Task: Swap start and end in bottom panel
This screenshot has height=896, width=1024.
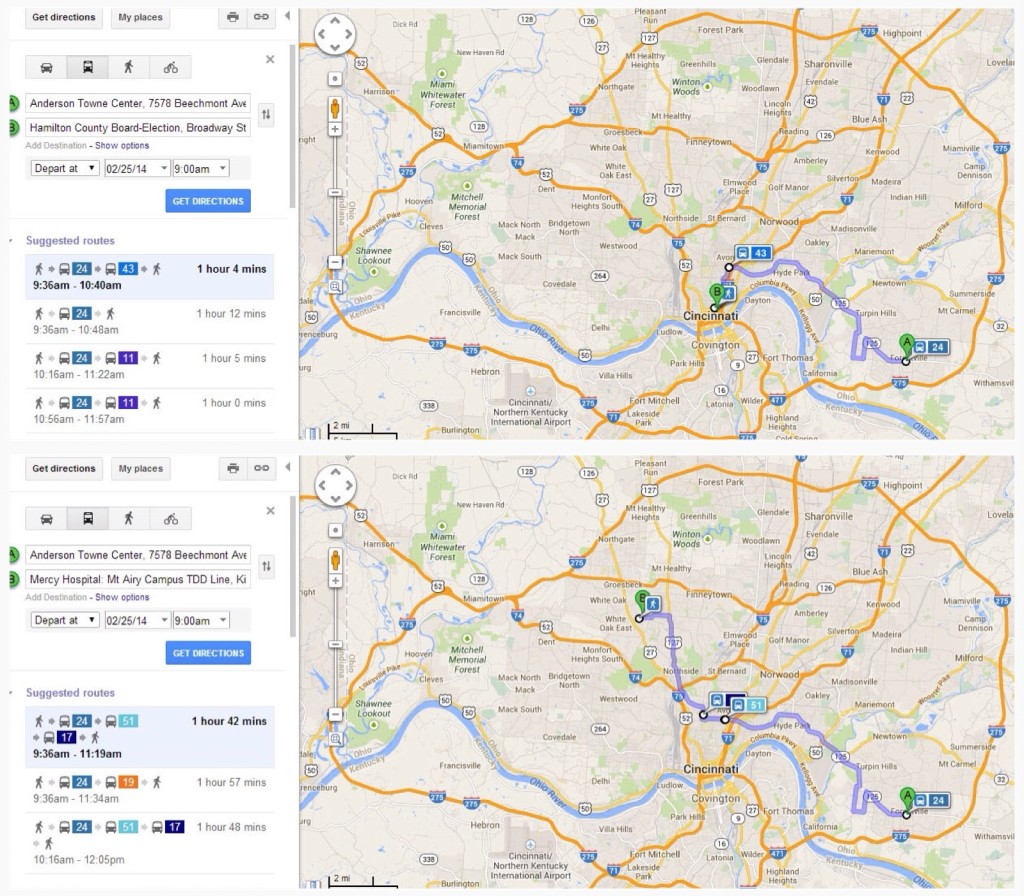Action: [x=266, y=566]
